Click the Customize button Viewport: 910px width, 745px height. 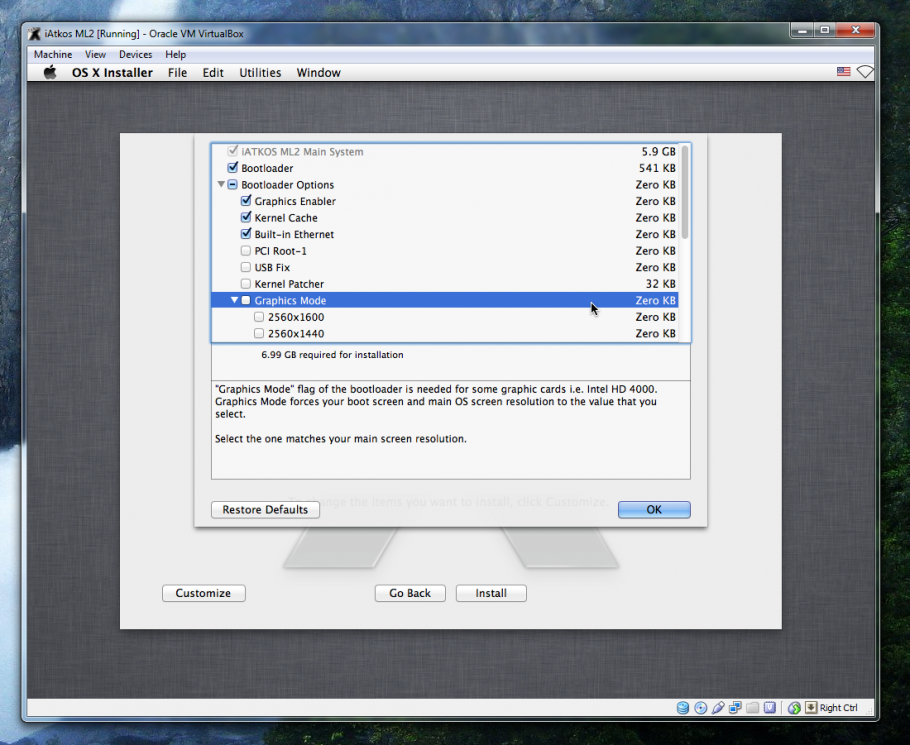coord(203,593)
